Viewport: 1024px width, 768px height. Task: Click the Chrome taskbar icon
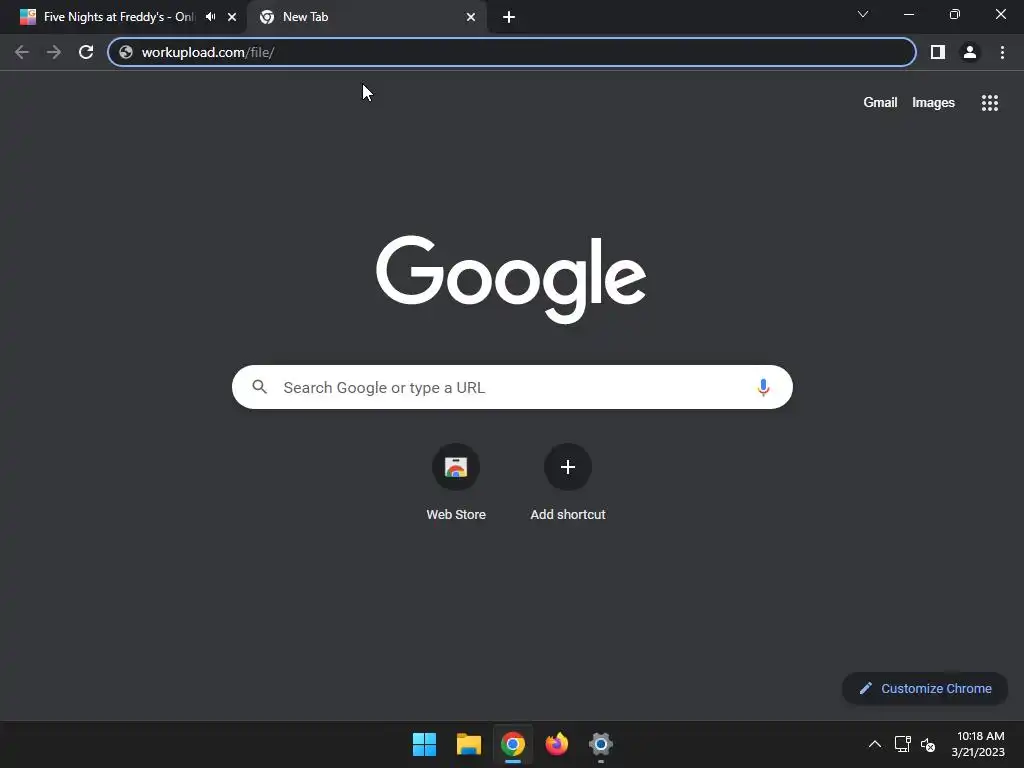[x=513, y=744]
